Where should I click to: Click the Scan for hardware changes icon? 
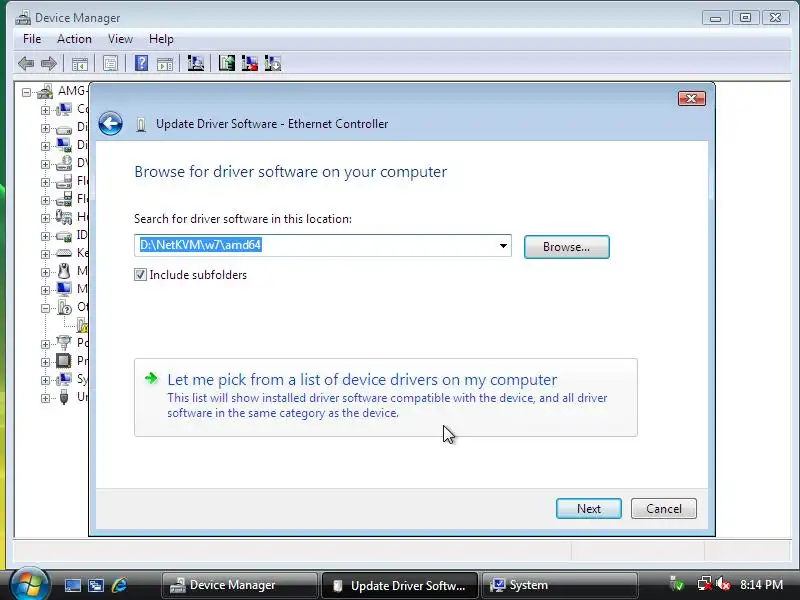pos(195,63)
